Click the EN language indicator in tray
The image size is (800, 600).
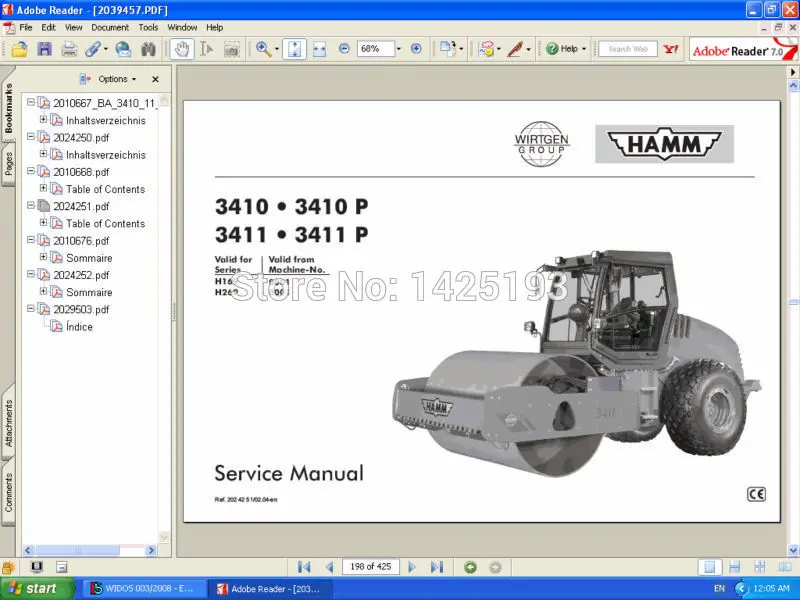pos(719,589)
